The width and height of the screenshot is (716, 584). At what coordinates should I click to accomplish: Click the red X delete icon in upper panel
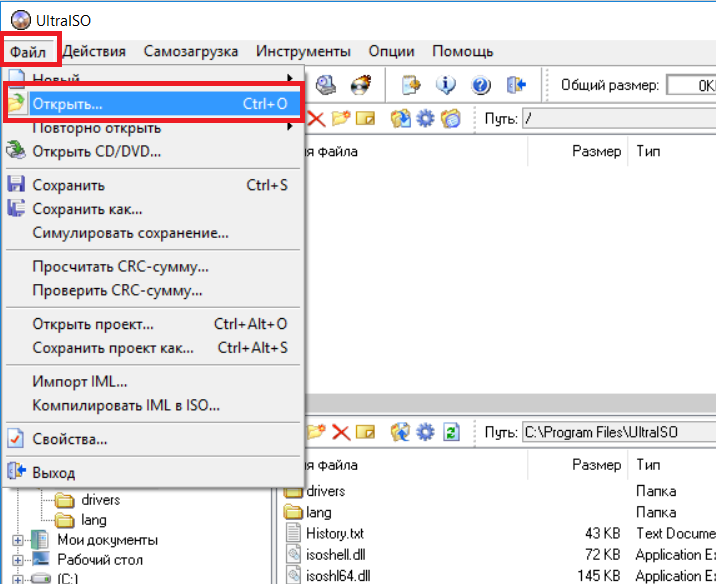click(x=316, y=119)
